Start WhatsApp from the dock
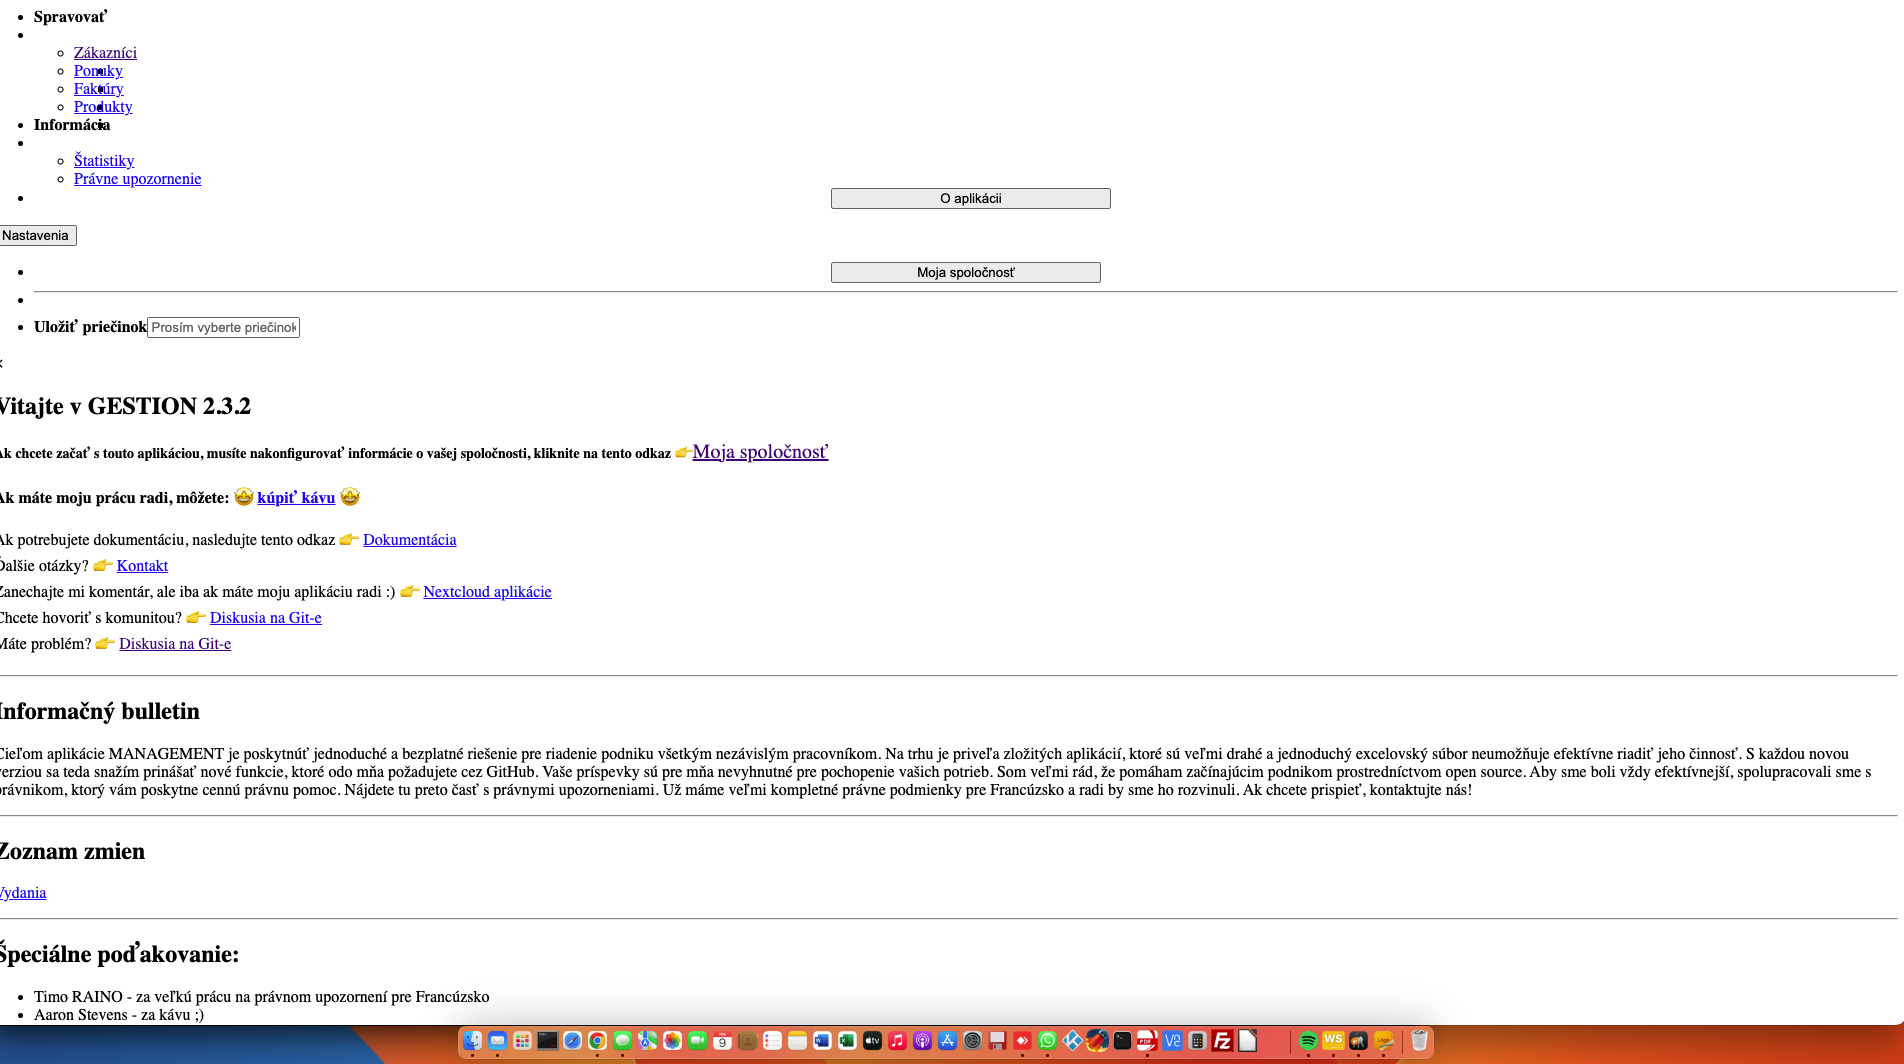Viewport: 1904px width, 1064px height. click(x=1047, y=1040)
